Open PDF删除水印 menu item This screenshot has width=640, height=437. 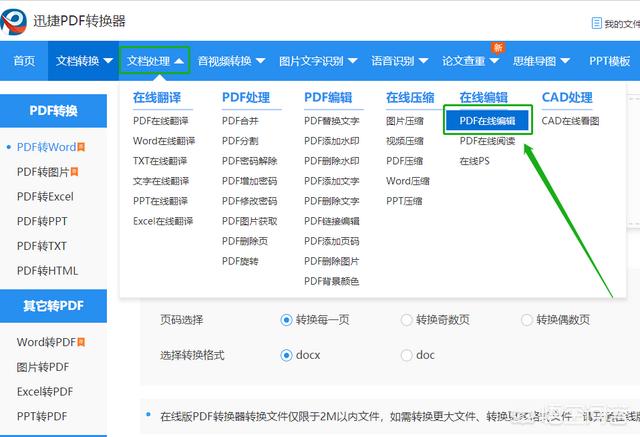point(331,161)
